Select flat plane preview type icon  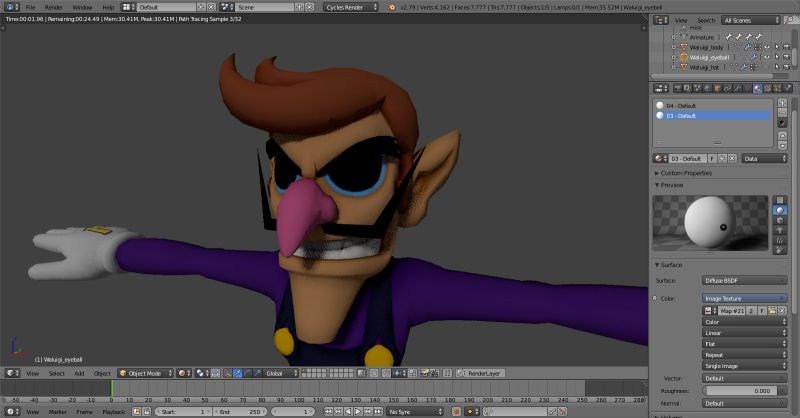(x=780, y=200)
